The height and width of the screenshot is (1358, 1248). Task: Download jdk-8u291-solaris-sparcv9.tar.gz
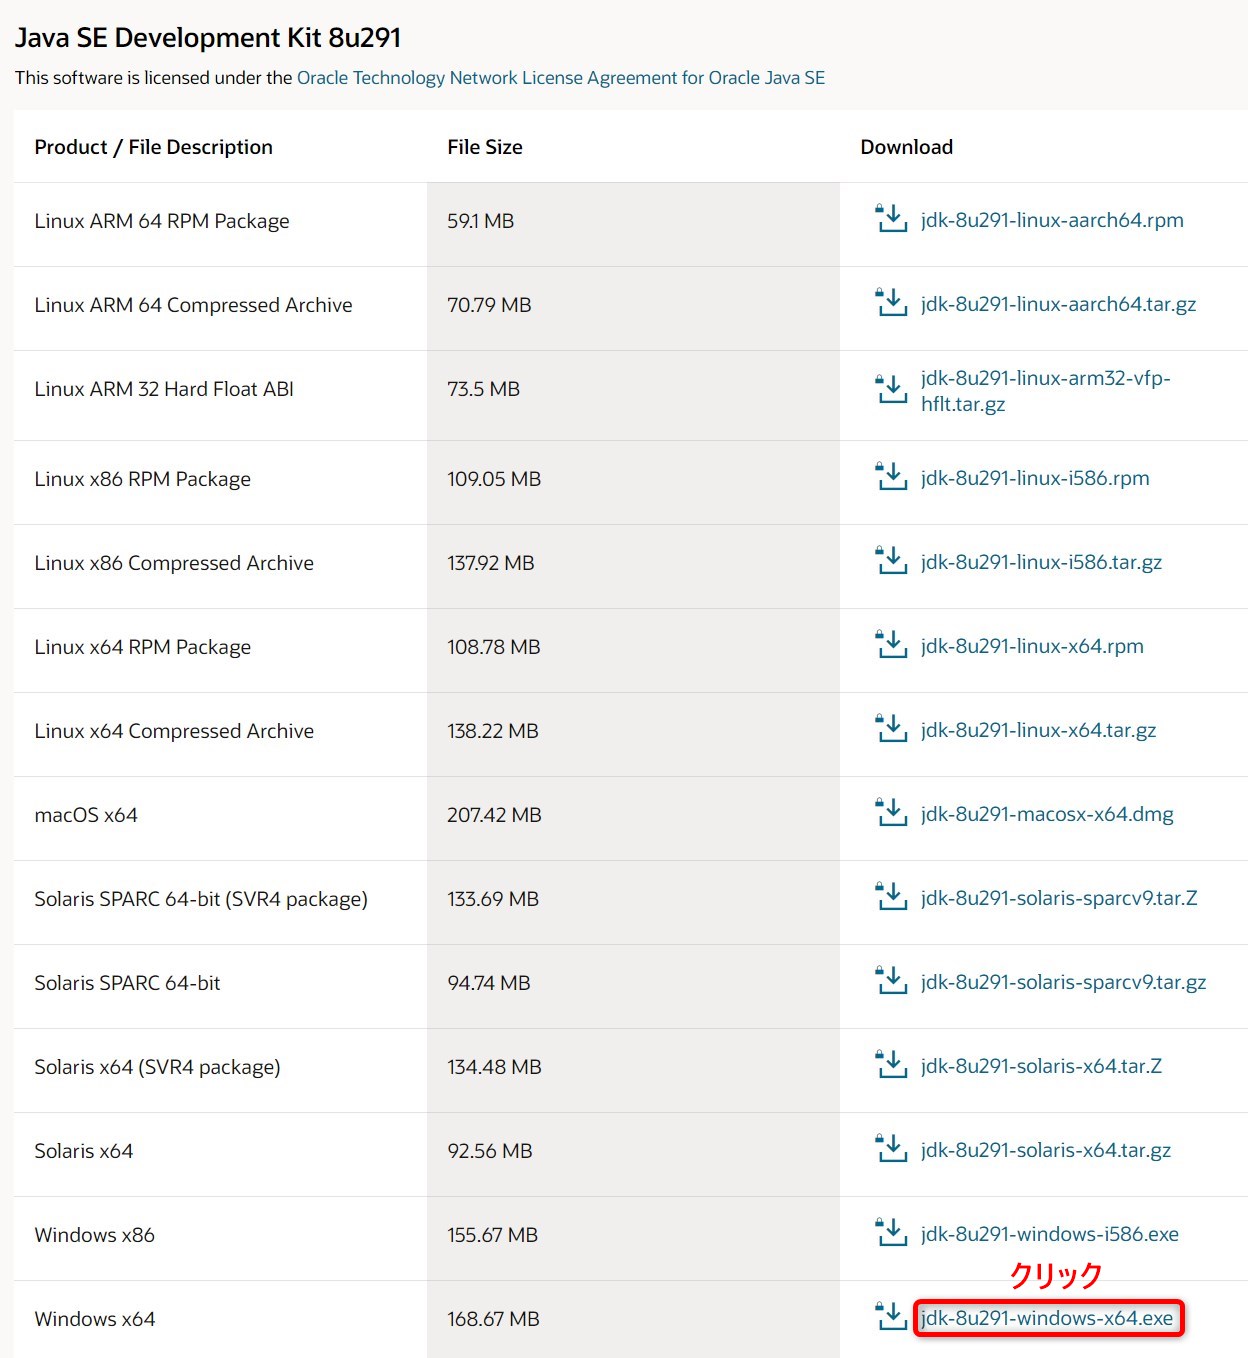tap(1063, 982)
